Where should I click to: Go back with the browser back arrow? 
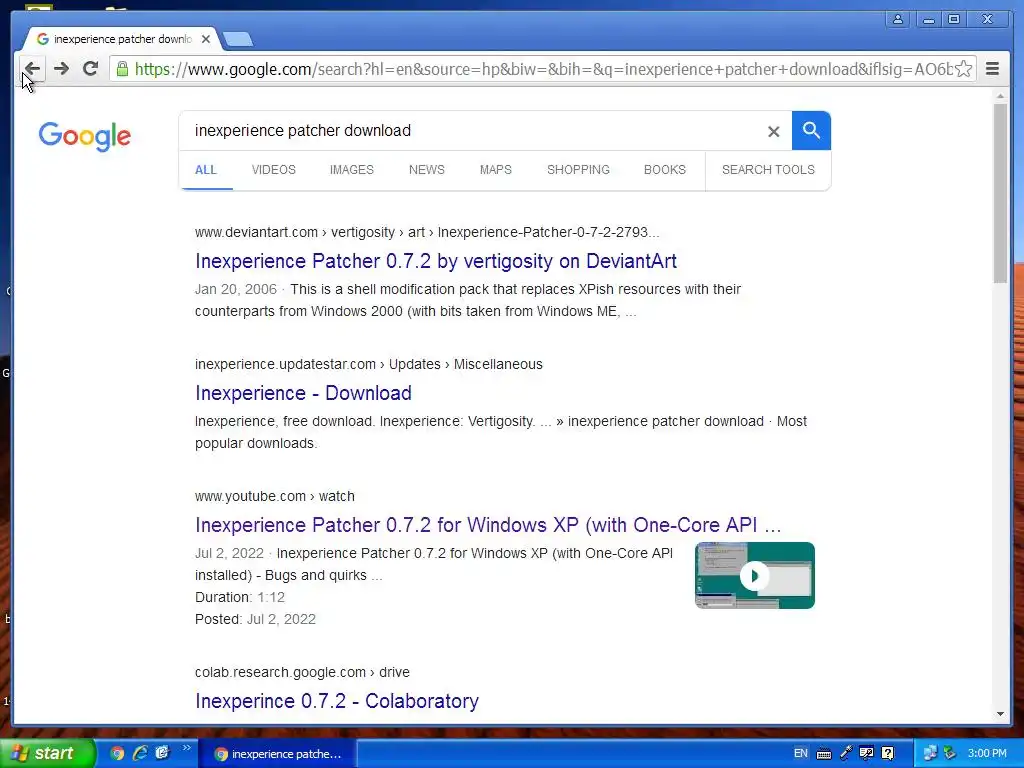[33, 69]
